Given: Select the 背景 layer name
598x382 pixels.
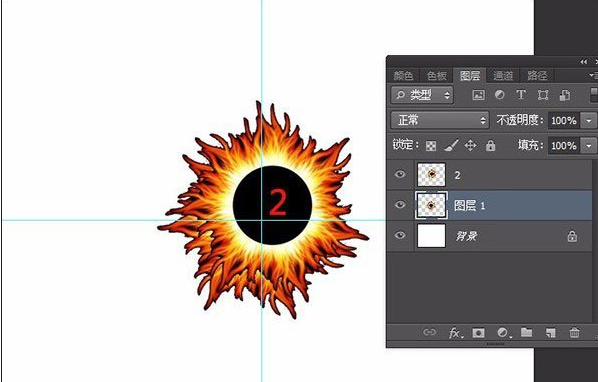Looking at the screenshot, I should pos(466,236).
